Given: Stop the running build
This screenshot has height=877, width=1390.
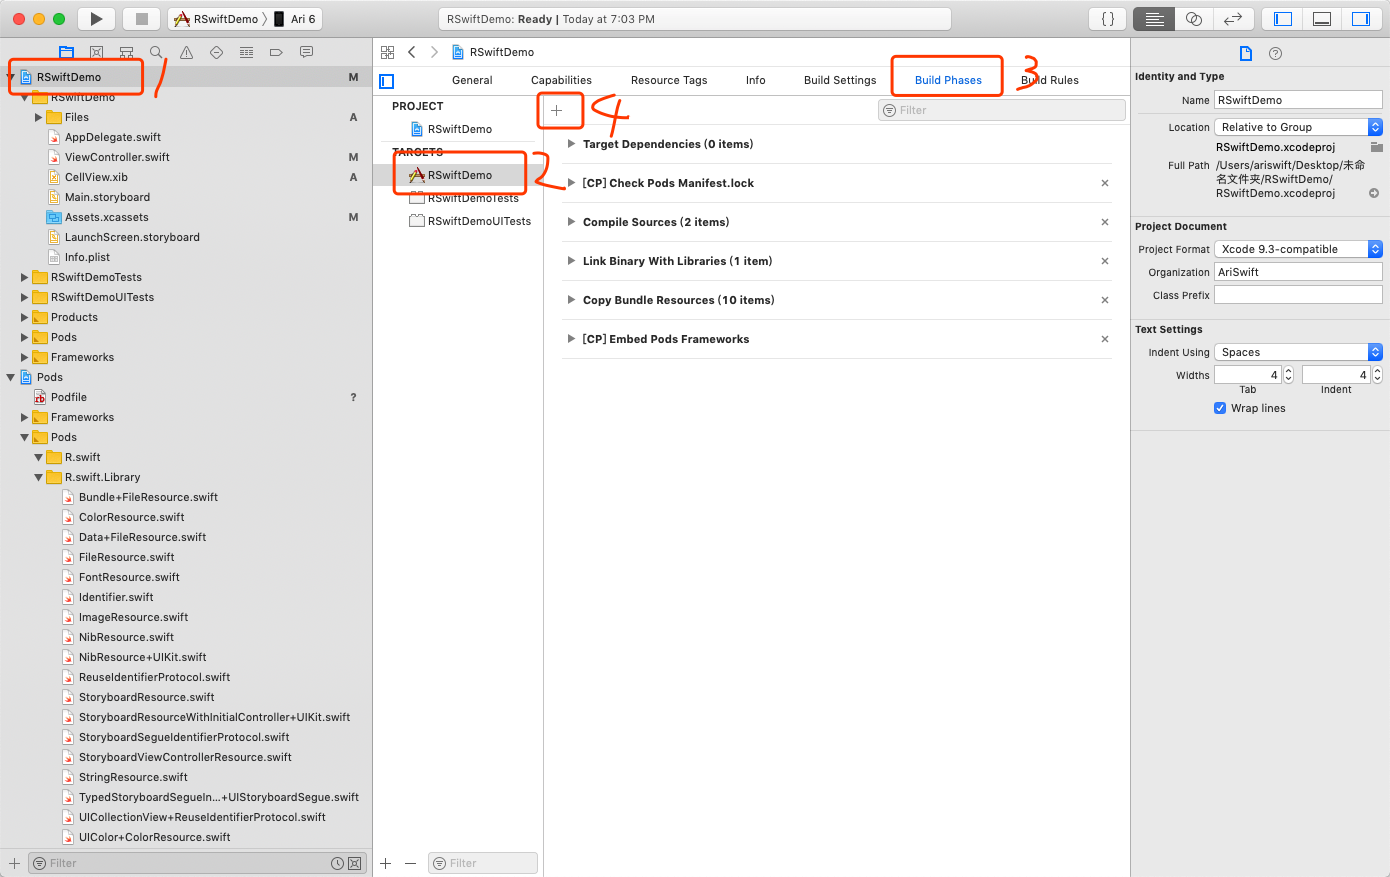Looking at the screenshot, I should pyautogui.click(x=142, y=19).
